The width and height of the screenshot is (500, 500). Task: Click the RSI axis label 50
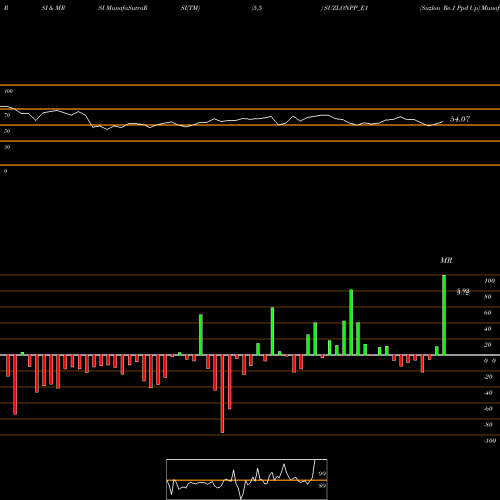point(7,131)
